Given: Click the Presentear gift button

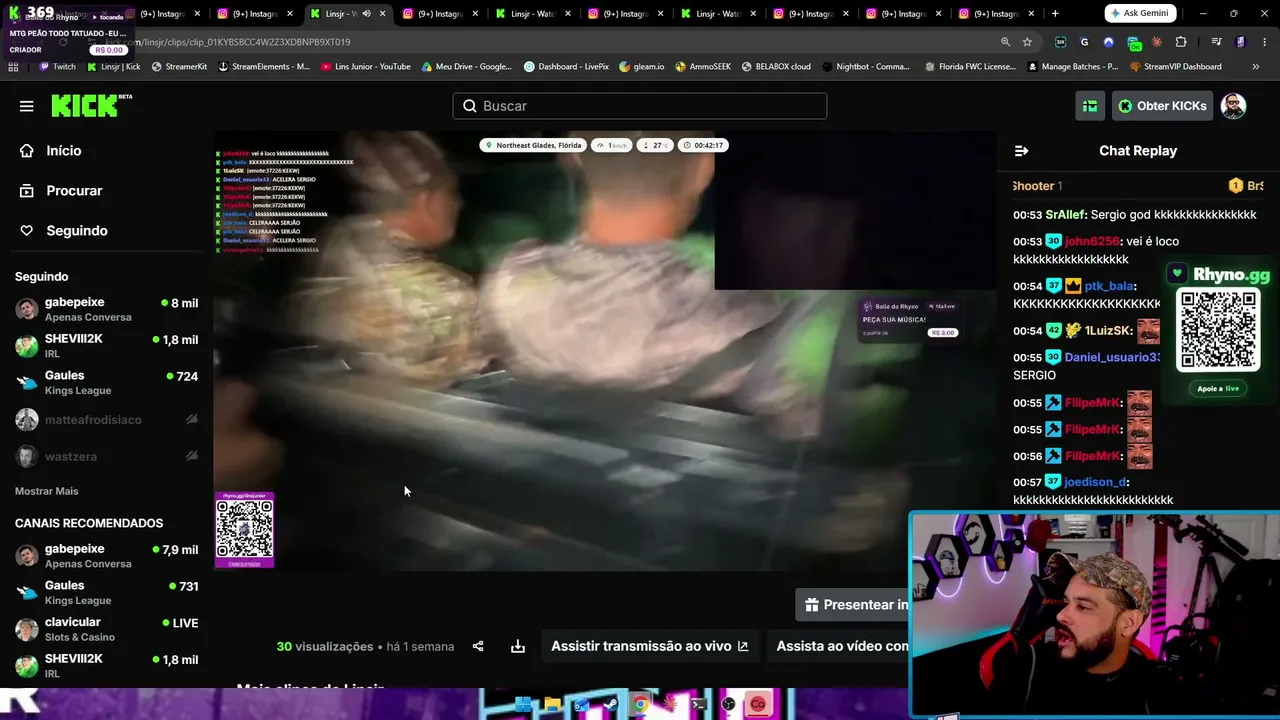Looking at the screenshot, I should tap(852, 604).
